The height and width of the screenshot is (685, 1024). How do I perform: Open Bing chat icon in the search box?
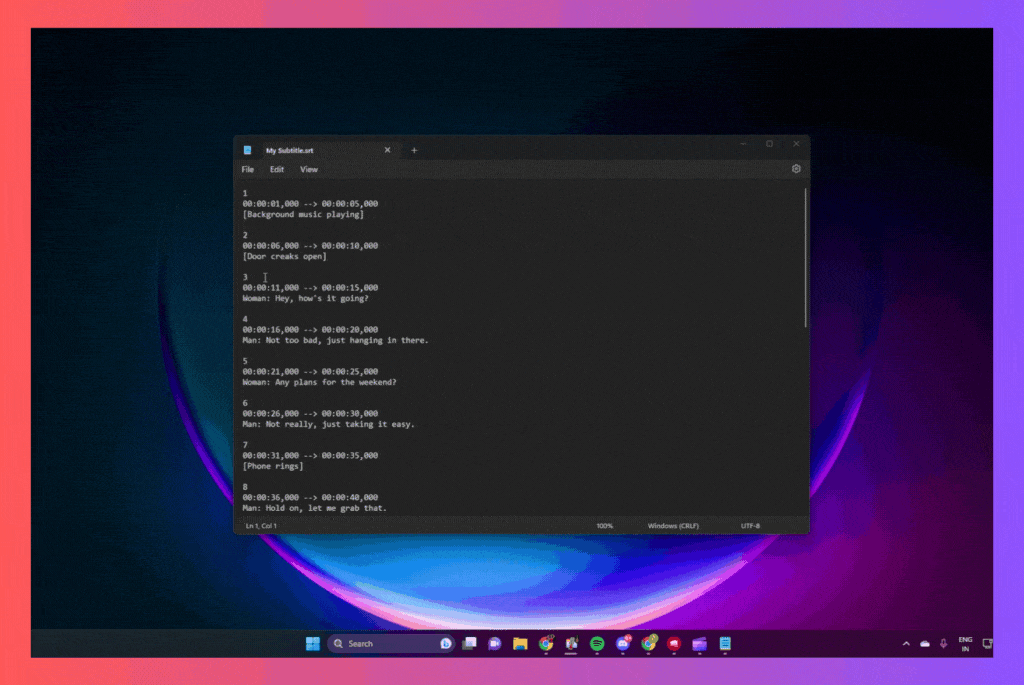446,644
